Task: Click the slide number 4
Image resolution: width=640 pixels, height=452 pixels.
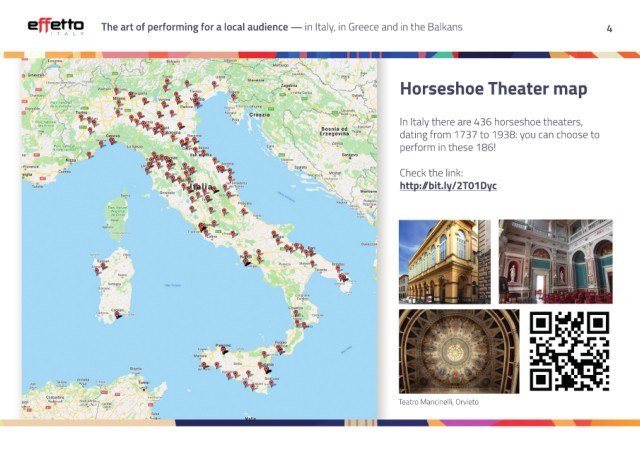Action: tap(609, 27)
